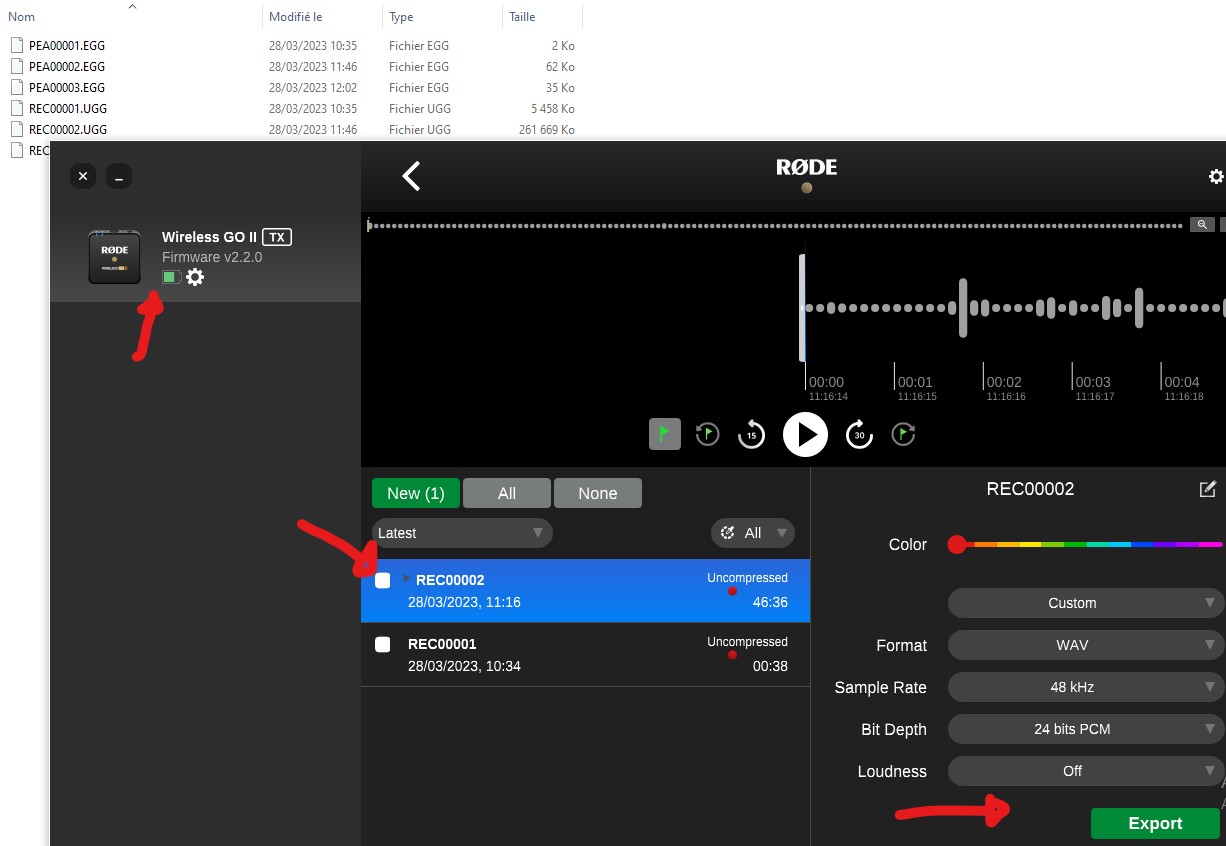The image size is (1226, 846).
Task: Skip back 15 seconds
Action: (x=751, y=434)
